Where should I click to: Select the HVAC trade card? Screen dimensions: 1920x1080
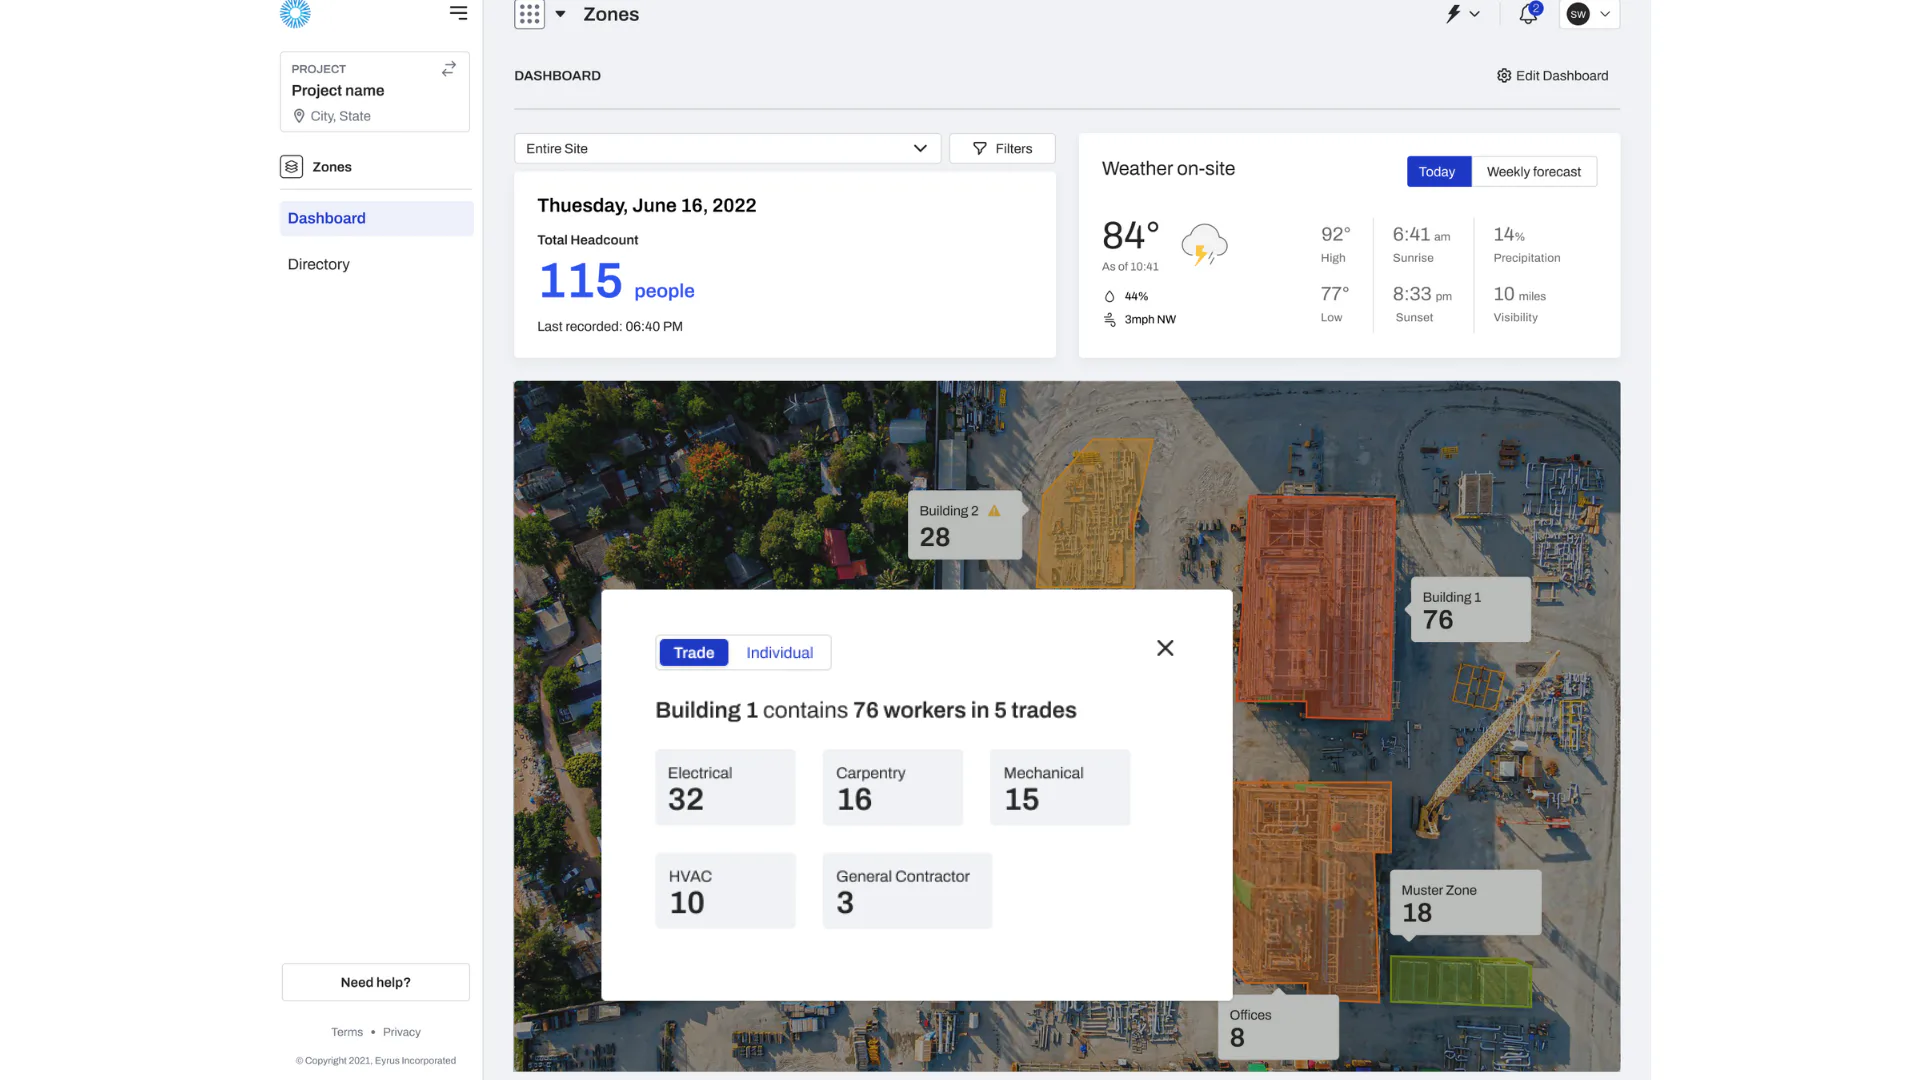point(725,890)
